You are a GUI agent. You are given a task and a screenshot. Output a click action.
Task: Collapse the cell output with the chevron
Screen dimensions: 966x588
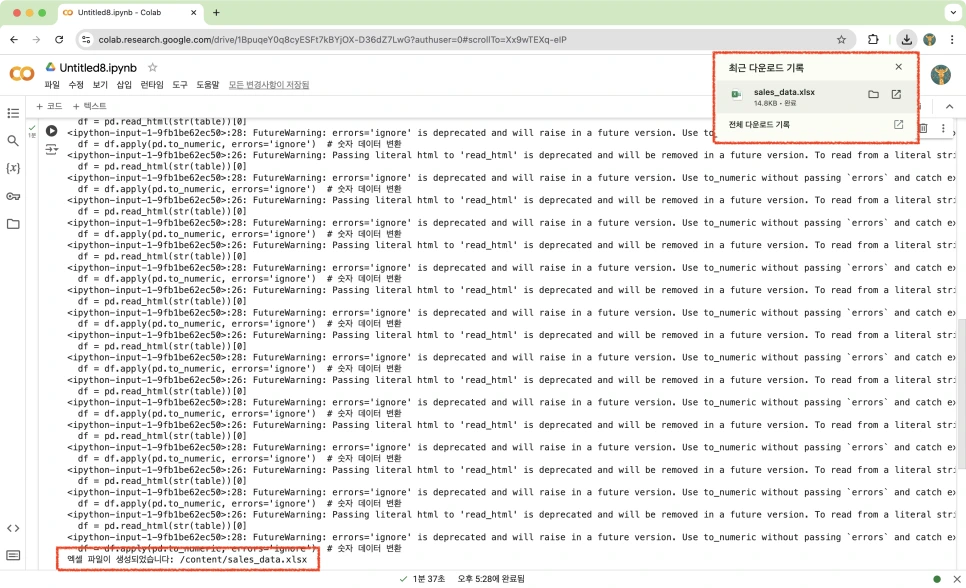(x=950, y=105)
